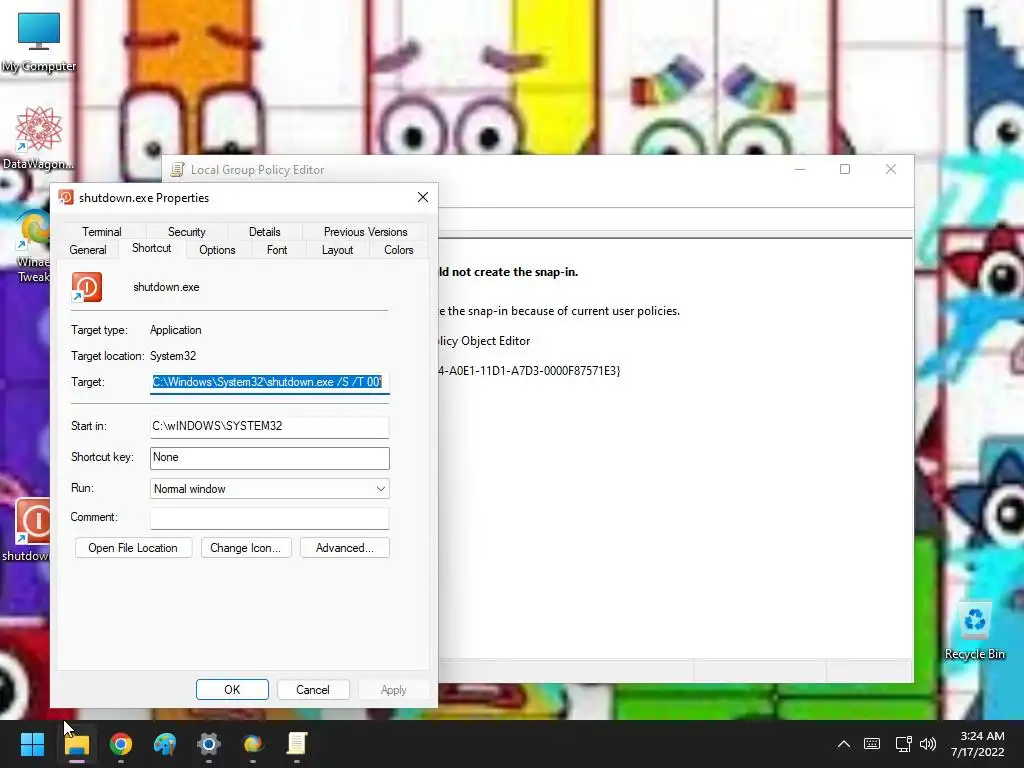Open the touch keyboard tray icon
The image size is (1024, 768).
point(872,744)
